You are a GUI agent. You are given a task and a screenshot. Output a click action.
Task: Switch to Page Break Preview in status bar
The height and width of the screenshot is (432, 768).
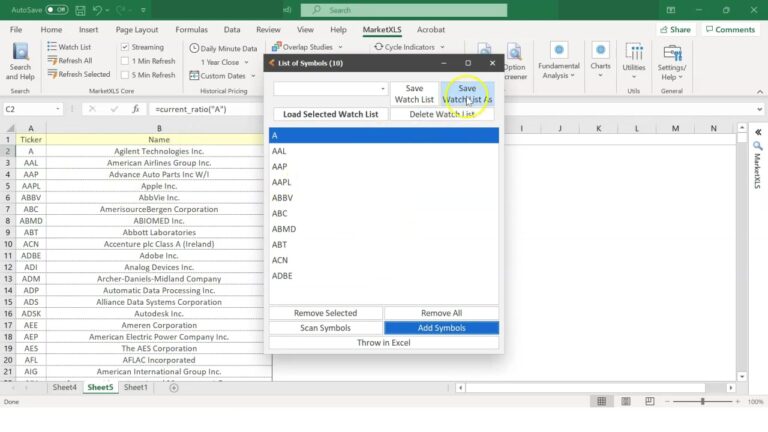[x=650, y=402]
